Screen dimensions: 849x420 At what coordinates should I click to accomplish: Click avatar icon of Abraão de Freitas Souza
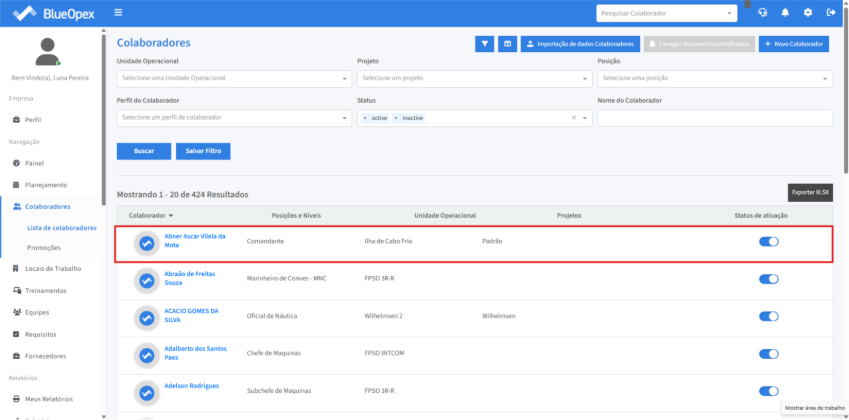tap(146, 281)
